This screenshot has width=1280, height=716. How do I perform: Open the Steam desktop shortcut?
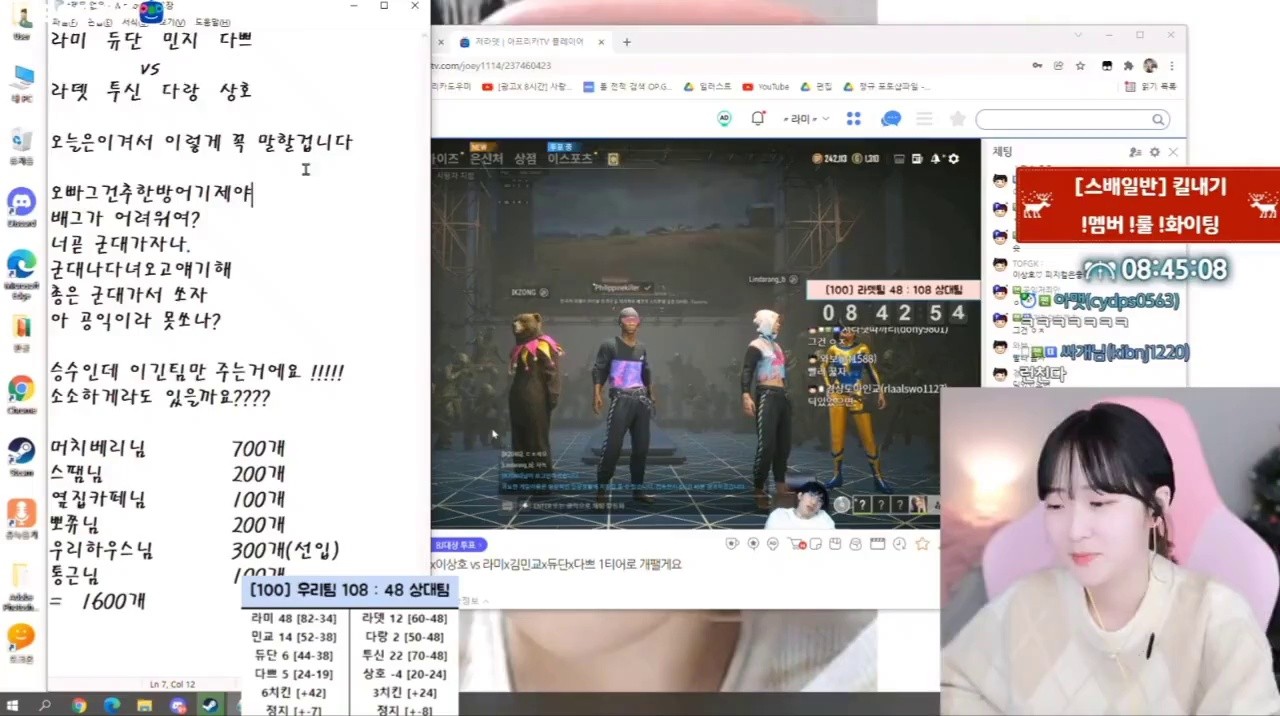21,453
